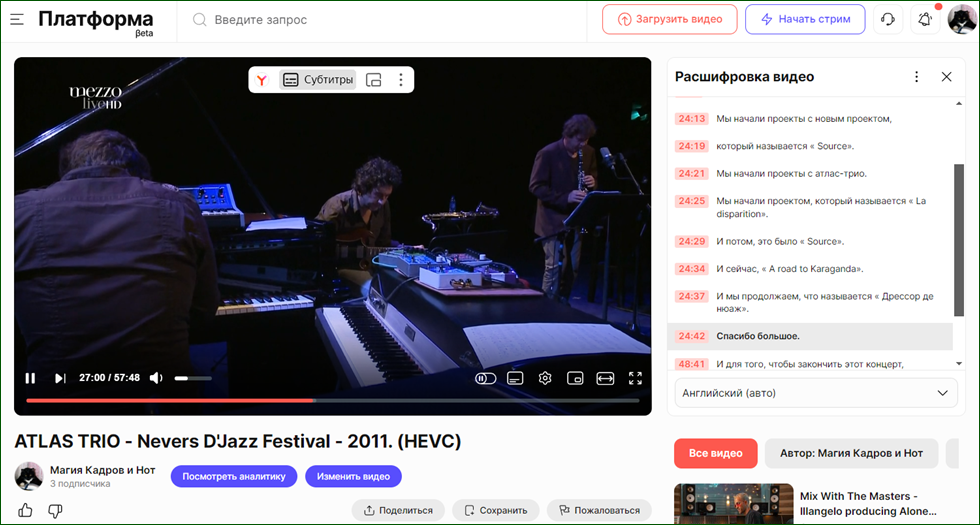Screen dimensions: 980x525
Task: Click Пожаловаться report button
Action: click(599, 510)
